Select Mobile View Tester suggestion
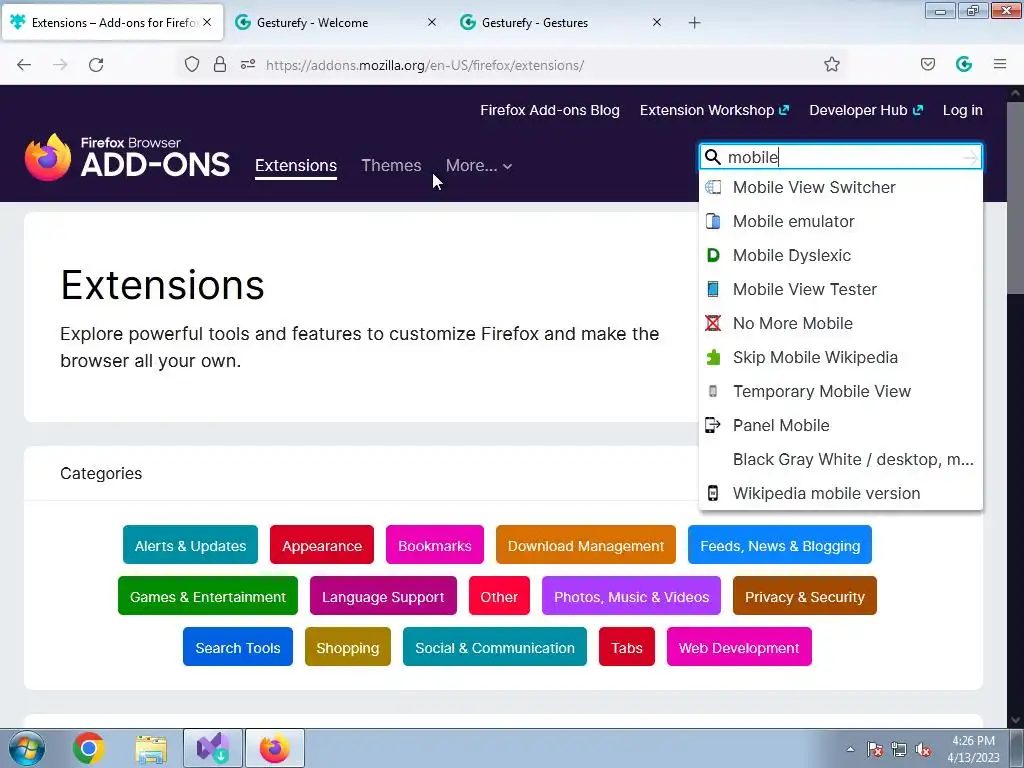1024x768 pixels. [840, 289]
